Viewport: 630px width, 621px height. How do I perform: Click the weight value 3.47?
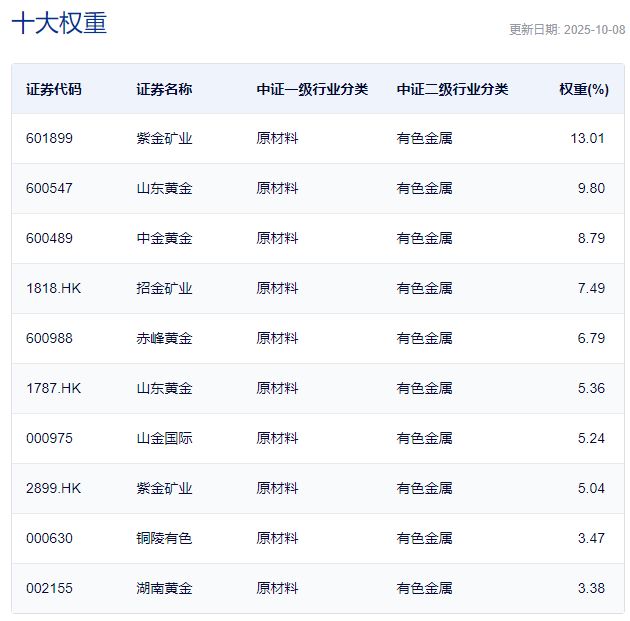click(591, 538)
